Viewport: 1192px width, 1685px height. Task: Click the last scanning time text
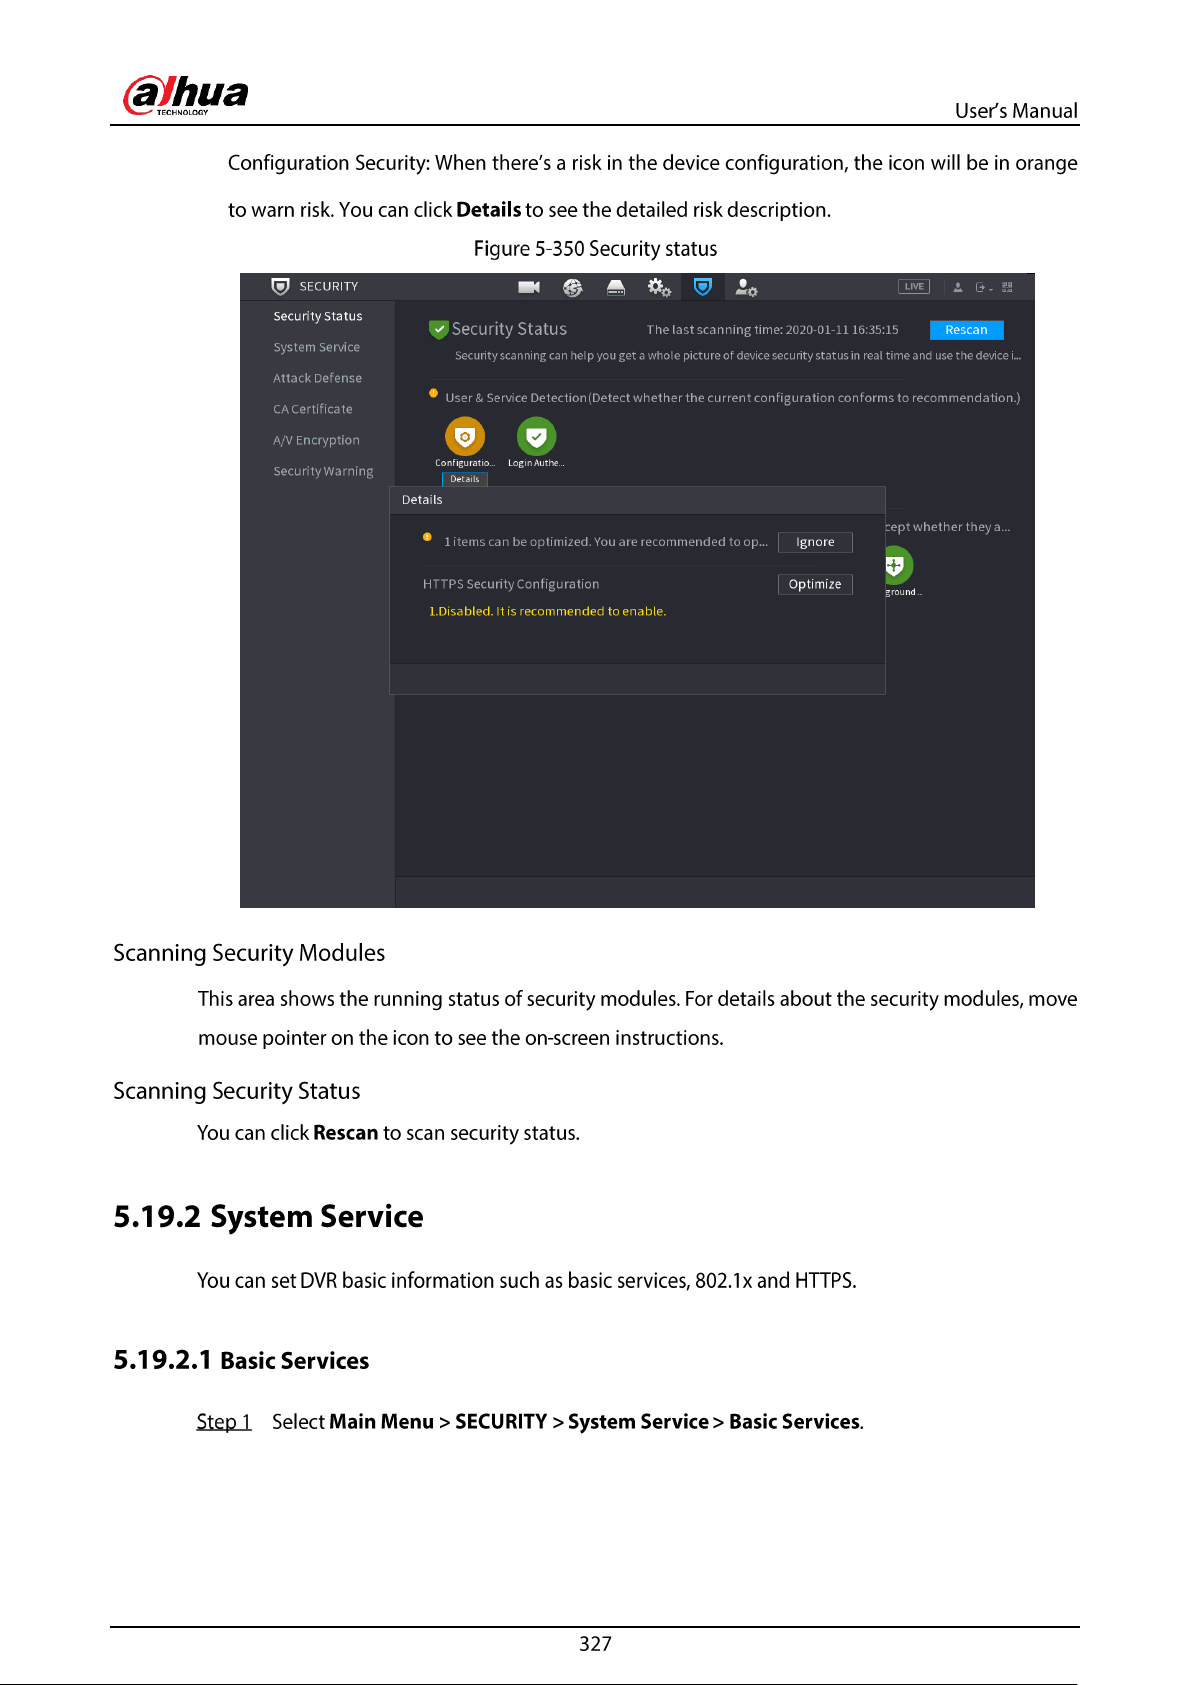772,329
